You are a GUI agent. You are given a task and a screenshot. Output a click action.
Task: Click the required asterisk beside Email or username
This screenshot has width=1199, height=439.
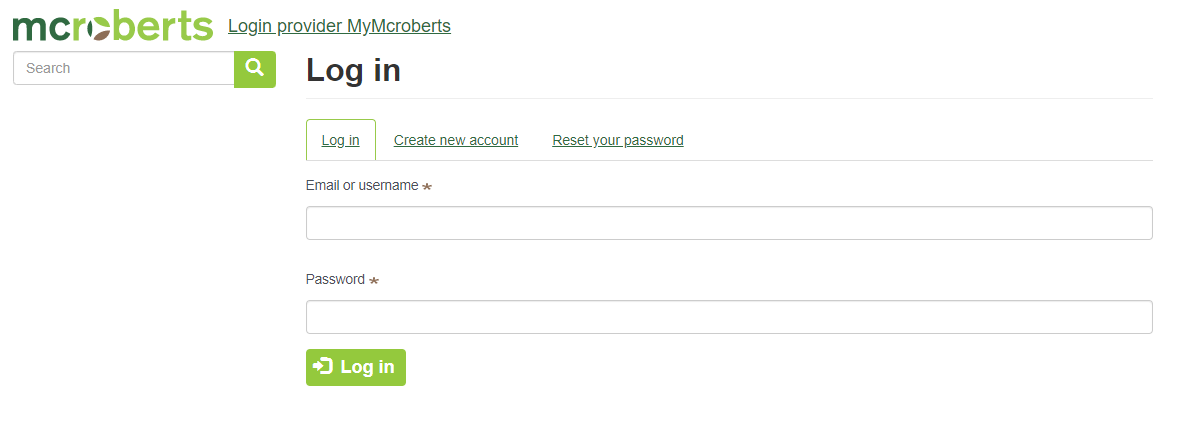click(427, 186)
